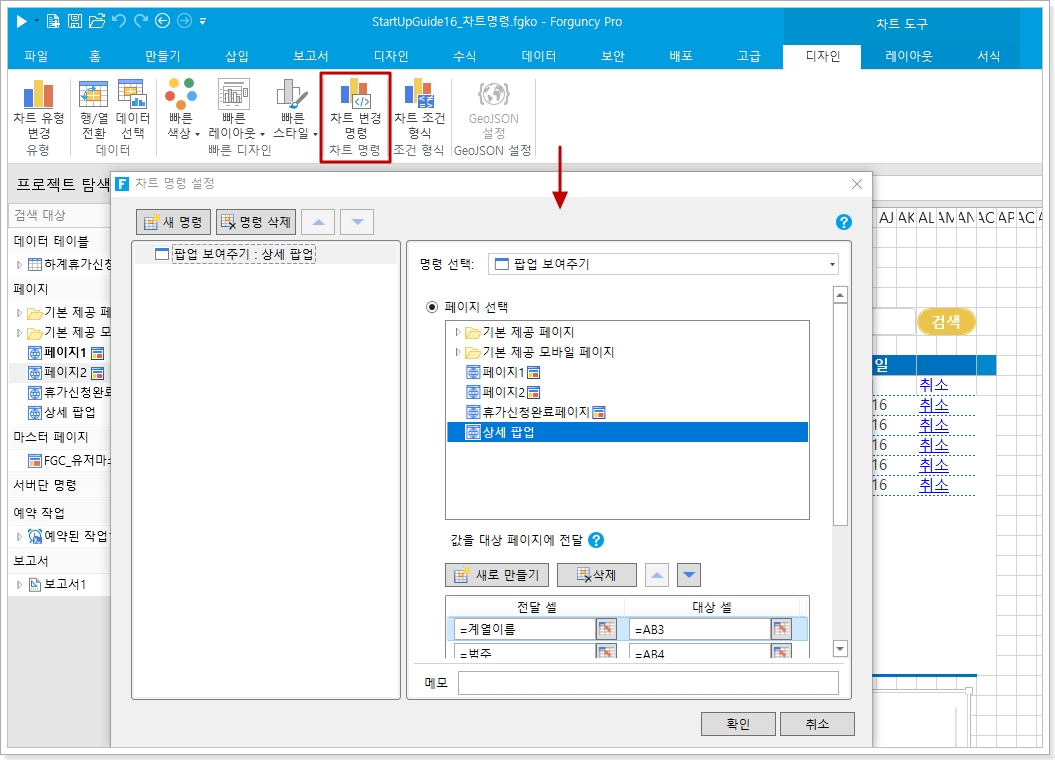Click the 확인 button
The image size is (1055, 760).
[737, 724]
